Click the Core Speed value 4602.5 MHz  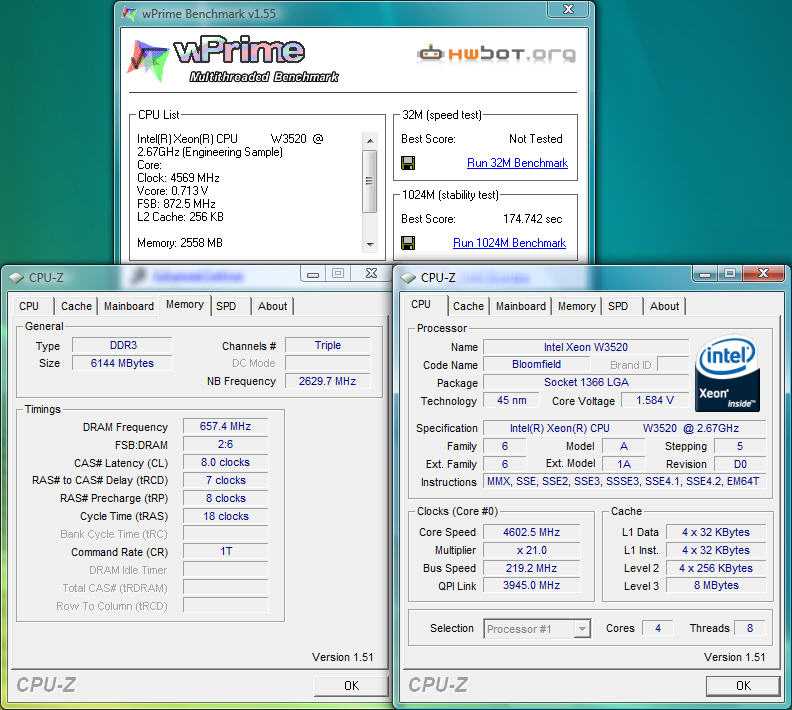[x=531, y=532]
